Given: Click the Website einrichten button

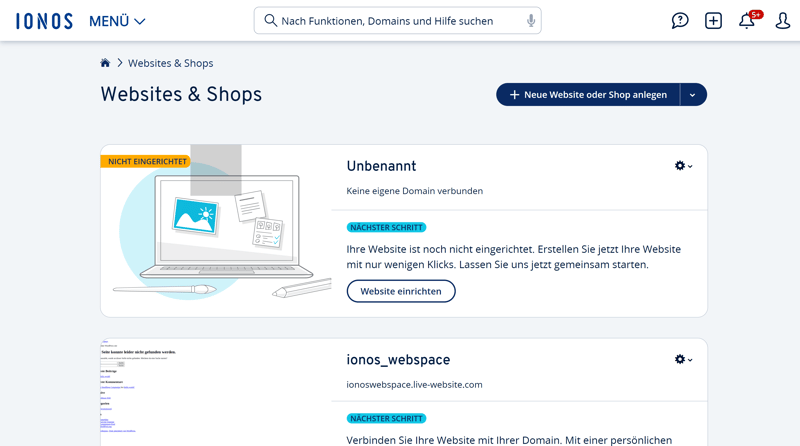Looking at the screenshot, I should [x=401, y=291].
